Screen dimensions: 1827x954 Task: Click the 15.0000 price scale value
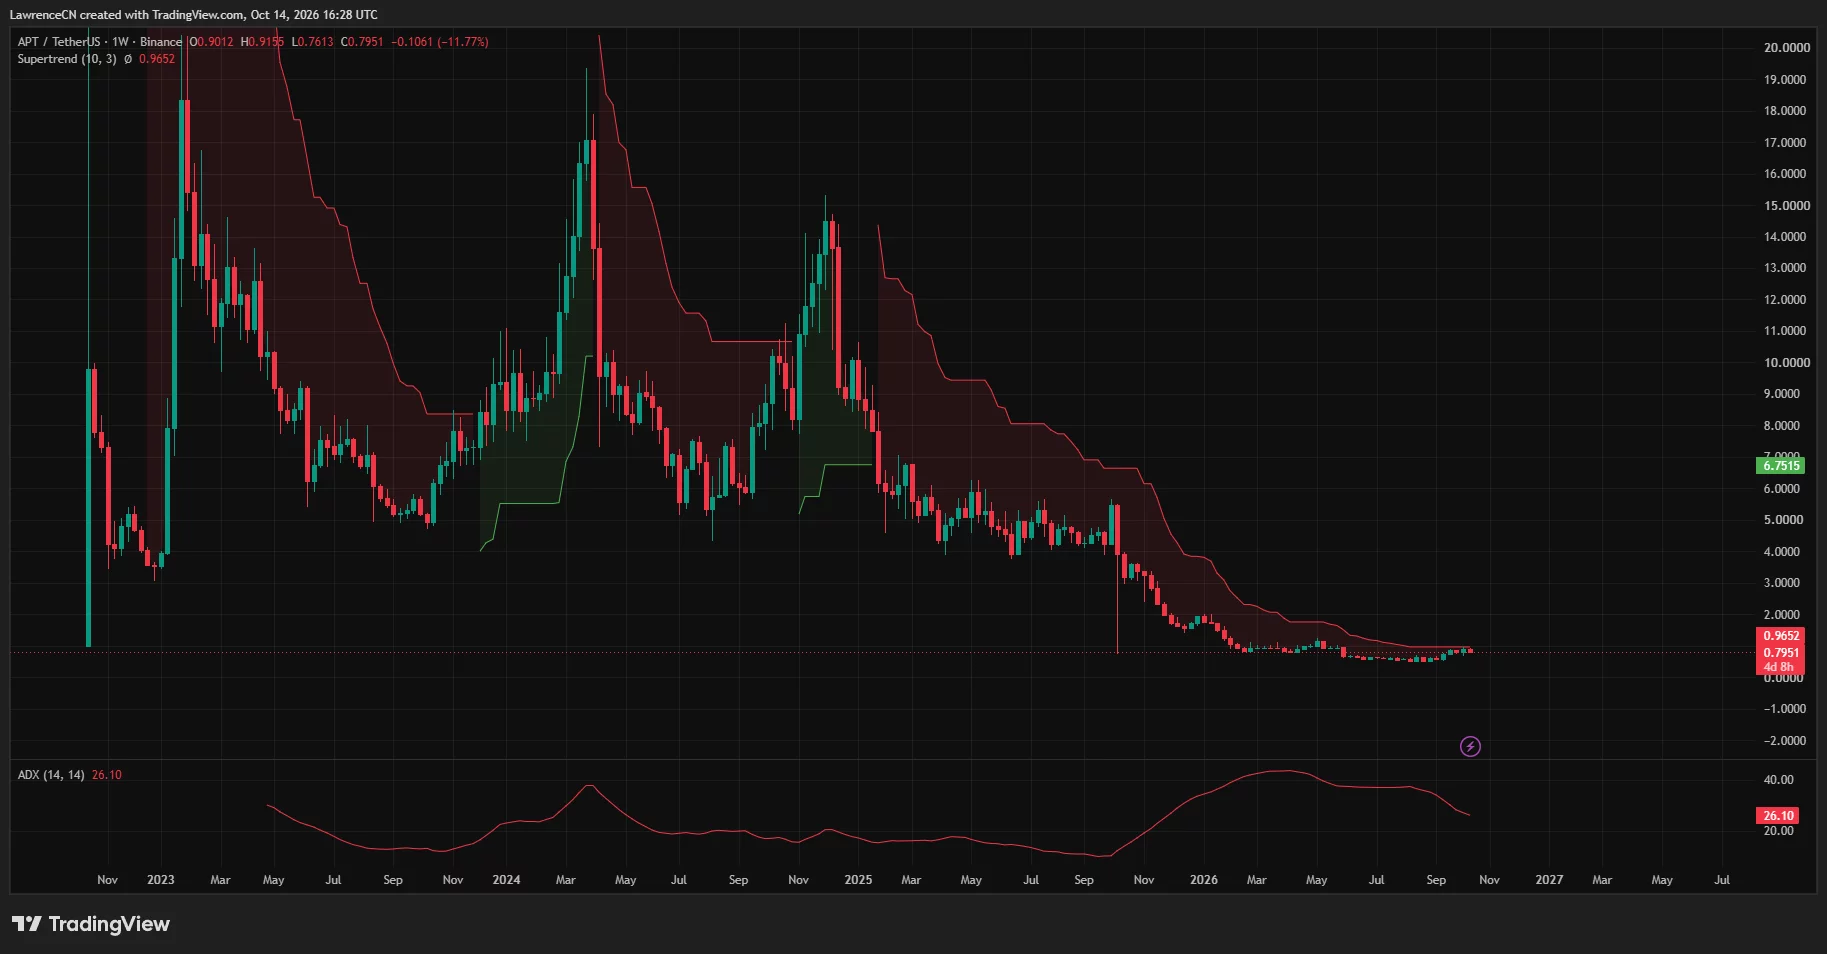[1787, 206]
